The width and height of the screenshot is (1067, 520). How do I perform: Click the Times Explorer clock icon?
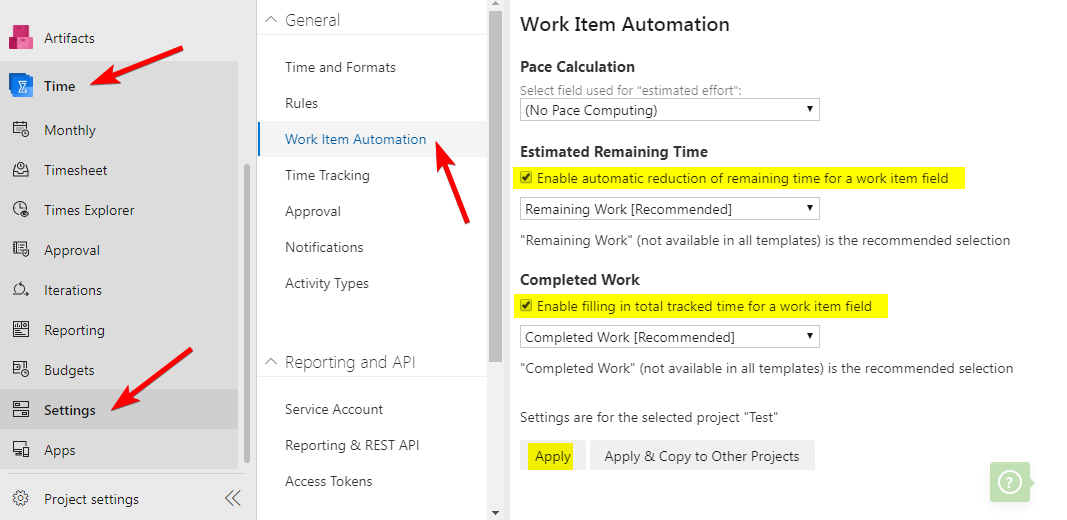[x=21, y=210]
